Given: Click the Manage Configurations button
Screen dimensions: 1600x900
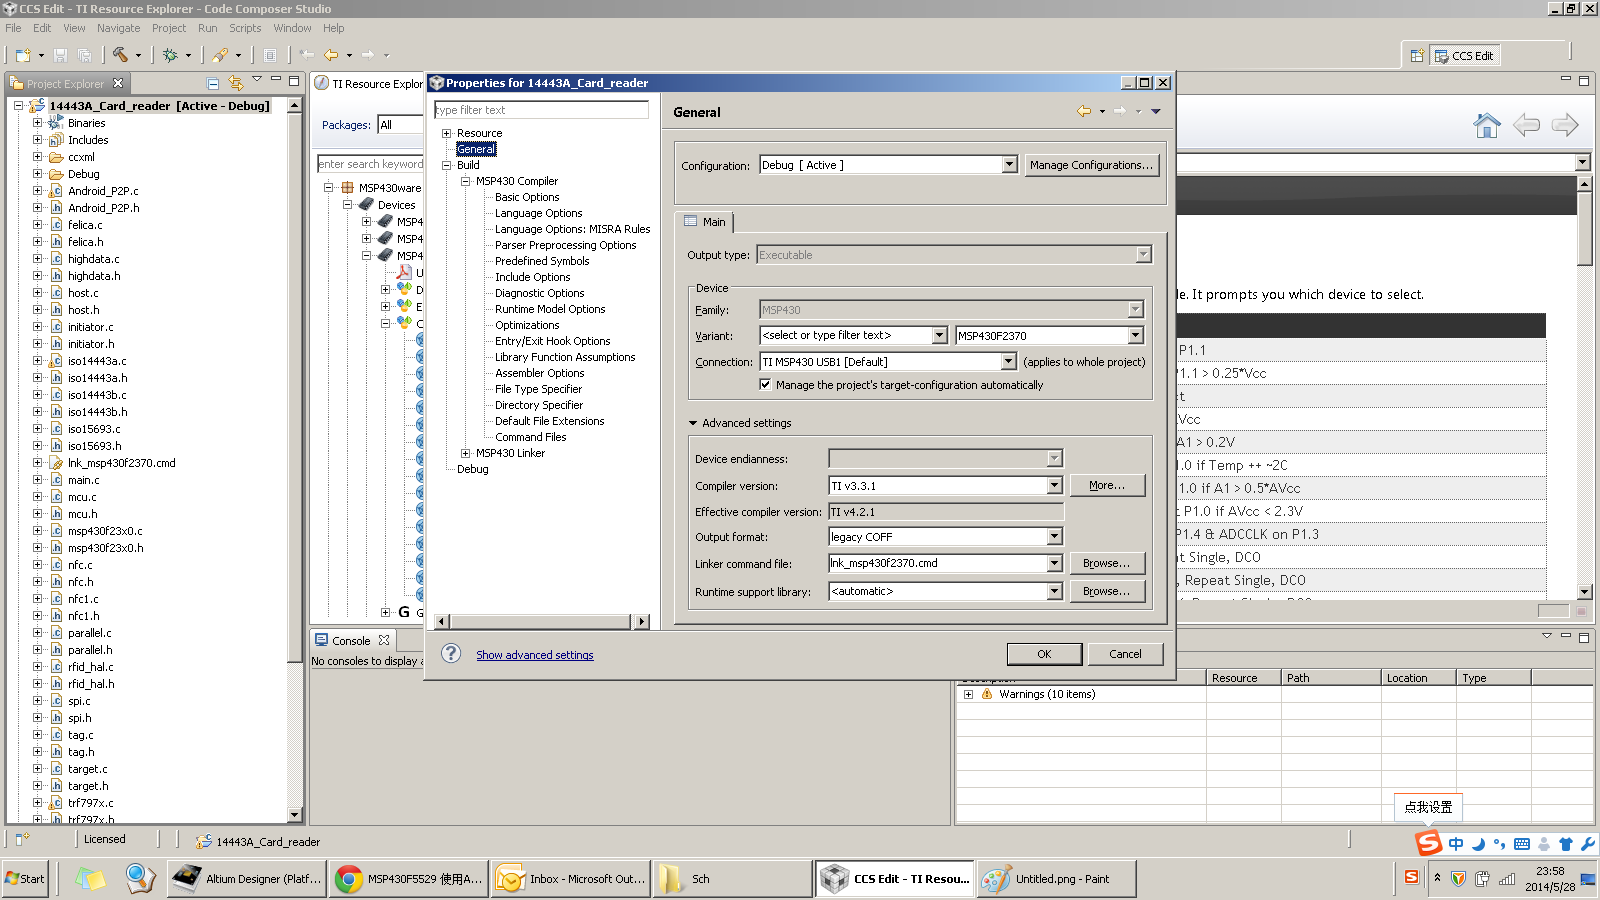Looking at the screenshot, I should tap(1091, 165).
